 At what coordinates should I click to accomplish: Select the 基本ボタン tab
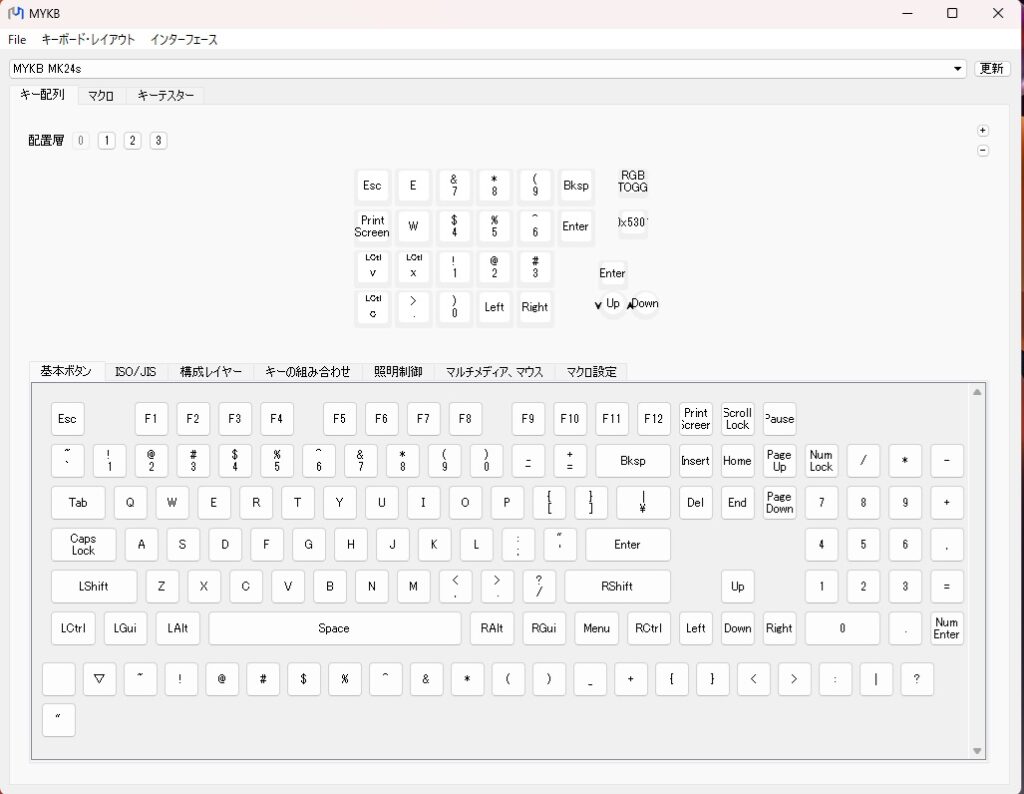click(66, 371)
